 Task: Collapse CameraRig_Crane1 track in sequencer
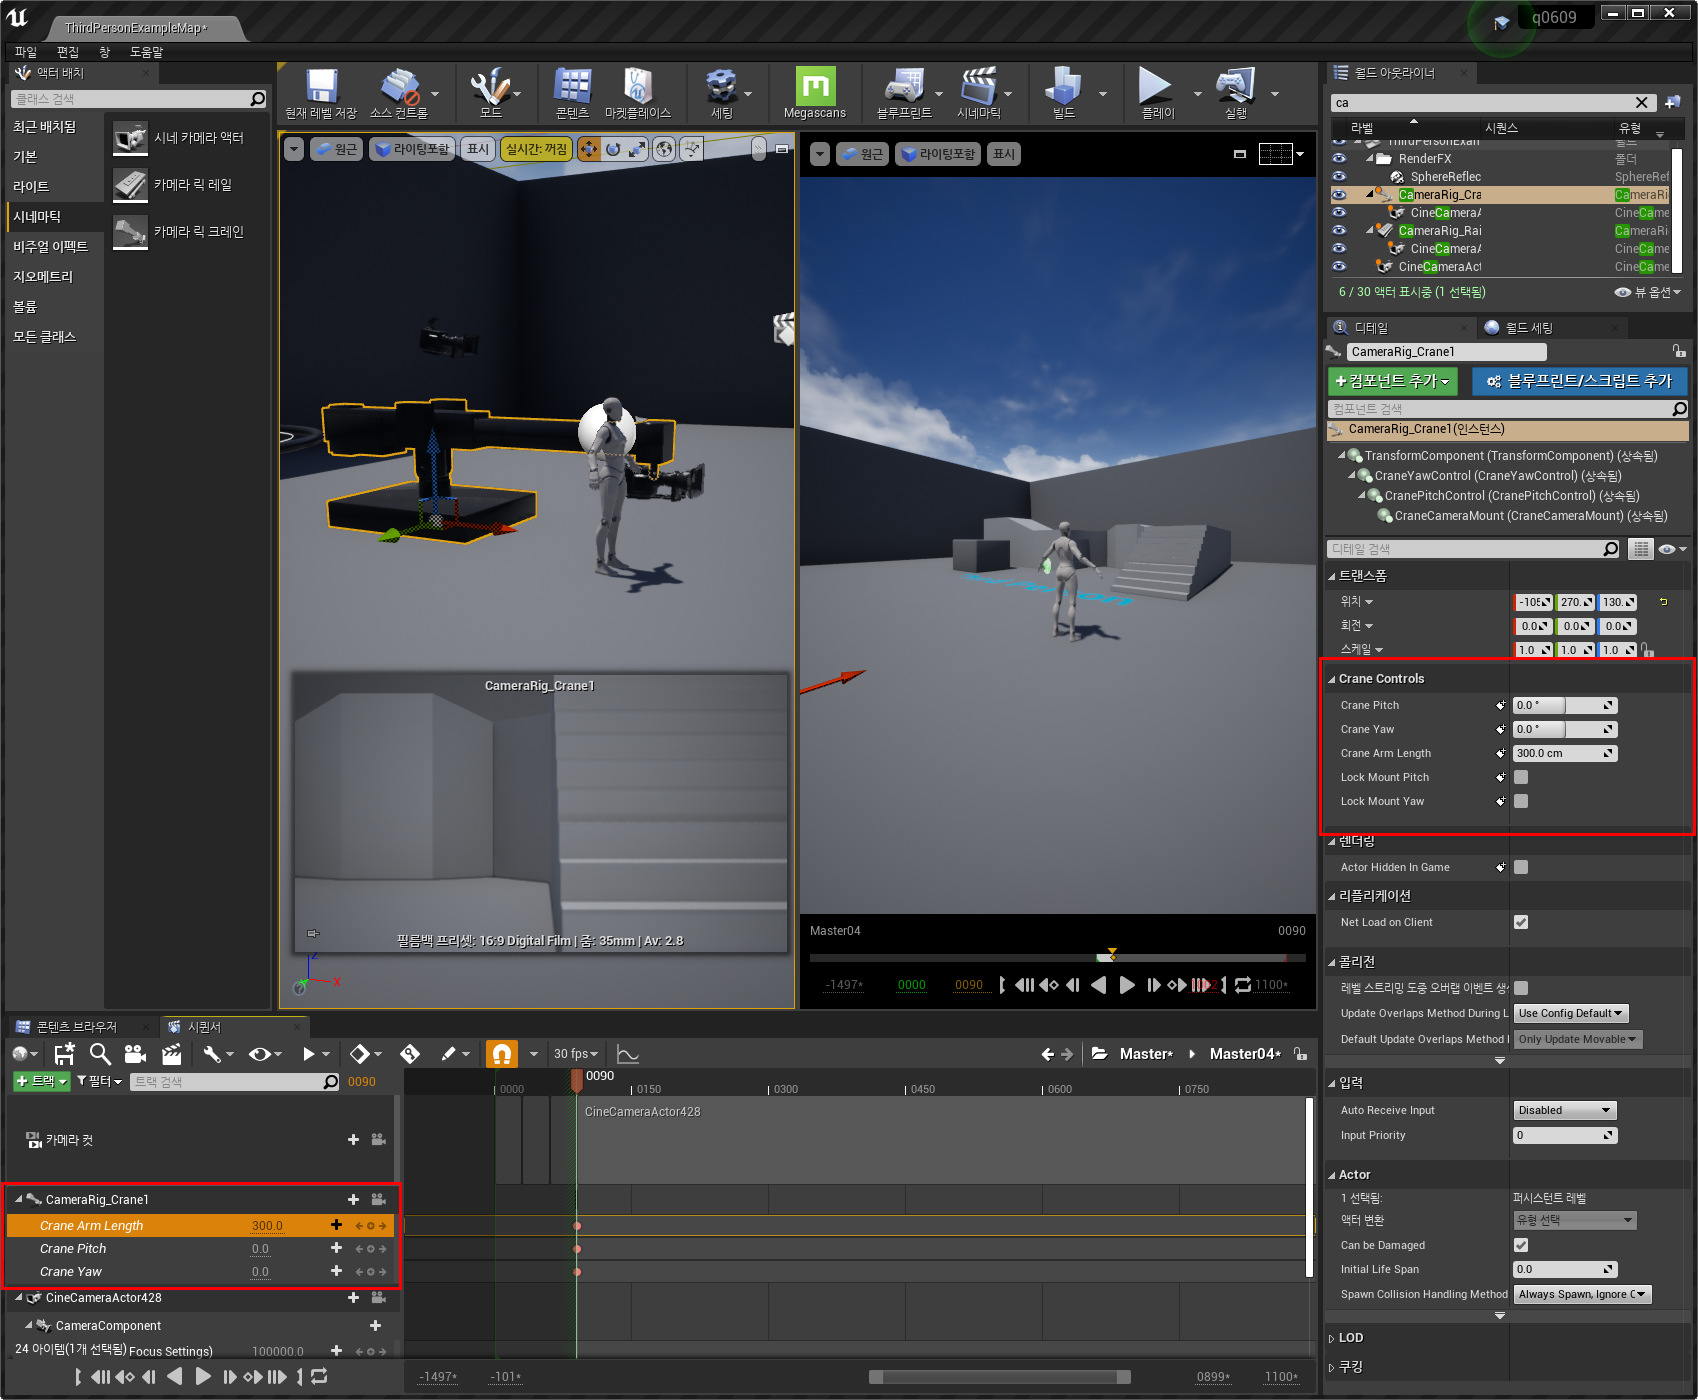(x=18, y=1199)
